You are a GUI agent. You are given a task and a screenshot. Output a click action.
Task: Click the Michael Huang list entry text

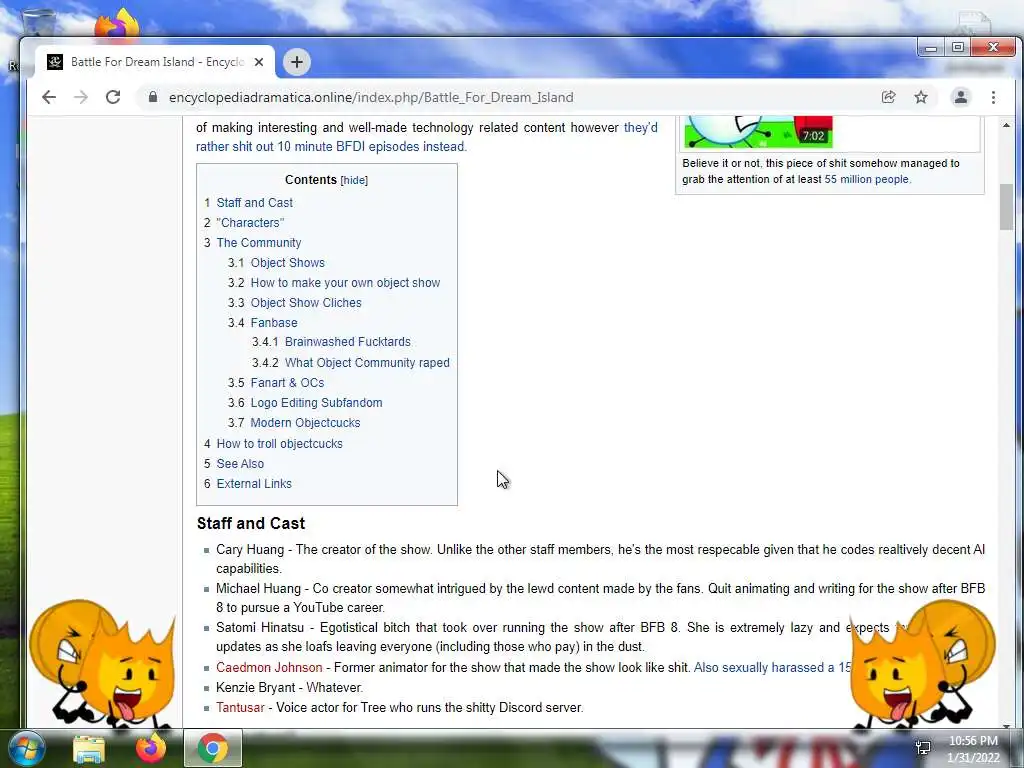[600, 598]
